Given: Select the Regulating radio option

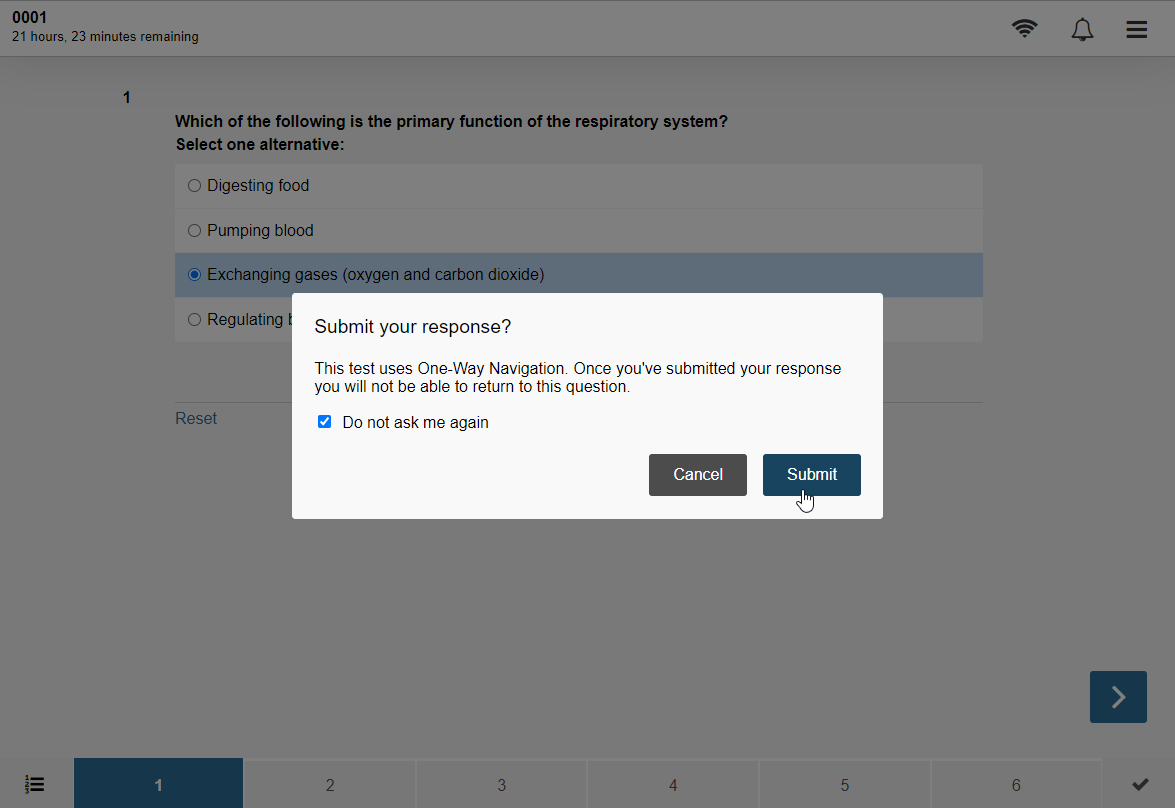Looking at the screenshot, I should (194, 319).
